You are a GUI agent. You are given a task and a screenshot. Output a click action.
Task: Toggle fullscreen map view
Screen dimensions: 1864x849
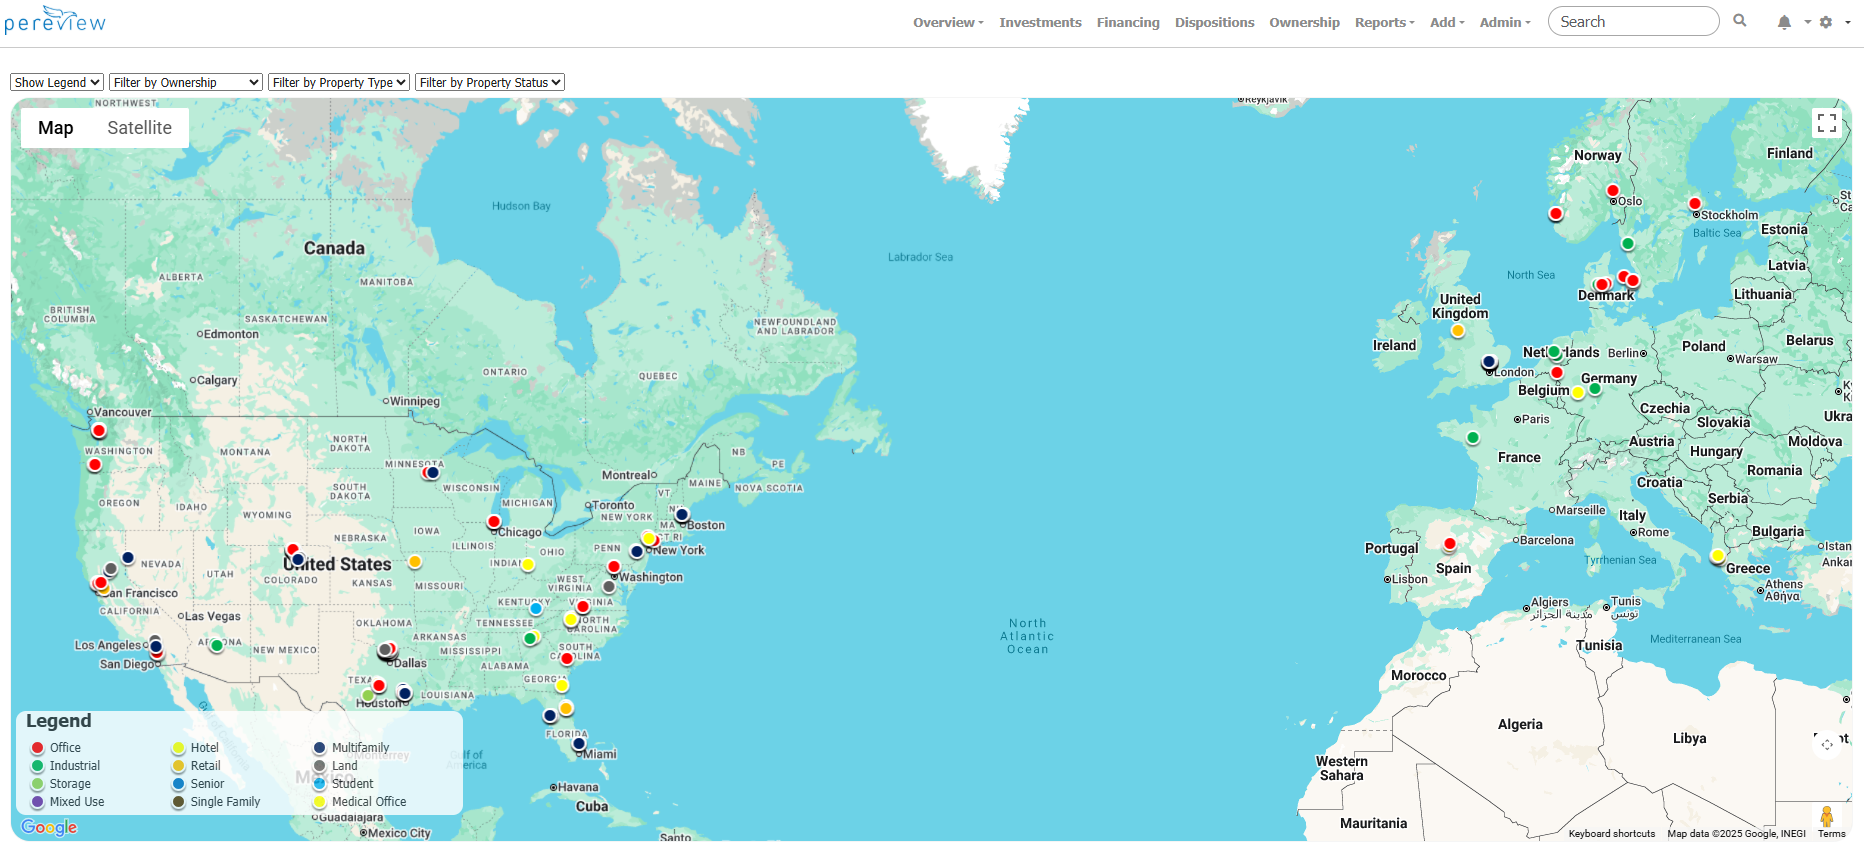tap(1827, 123)
